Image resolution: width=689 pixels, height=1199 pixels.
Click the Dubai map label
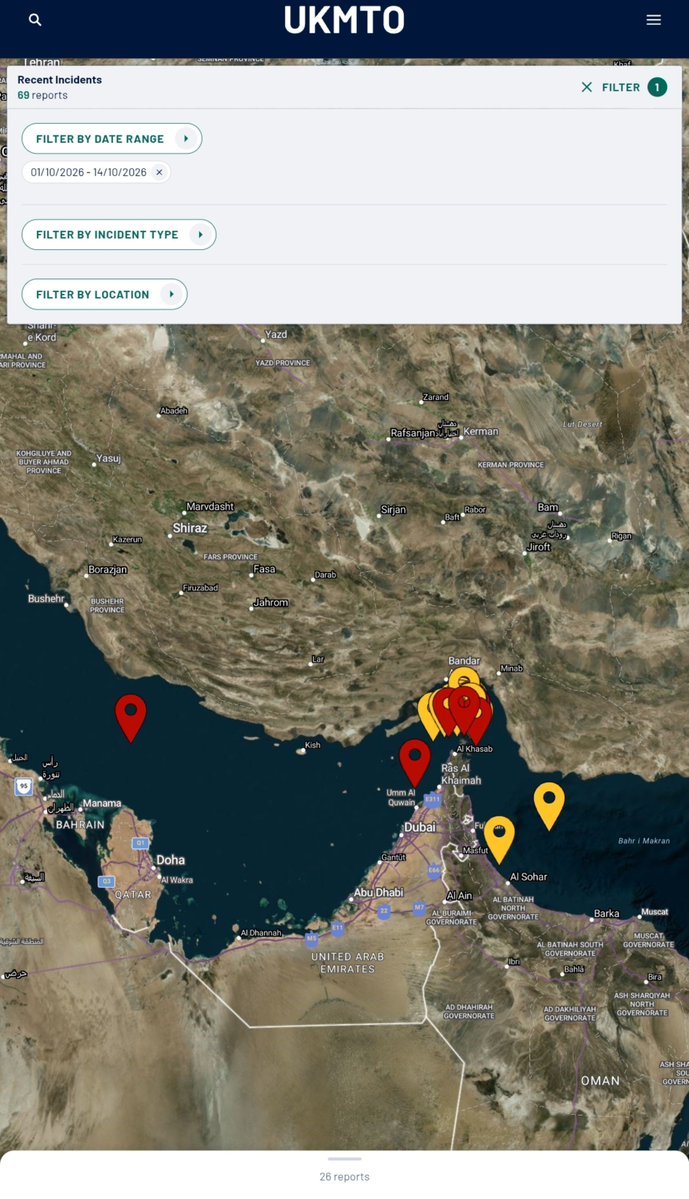point(420,827)
